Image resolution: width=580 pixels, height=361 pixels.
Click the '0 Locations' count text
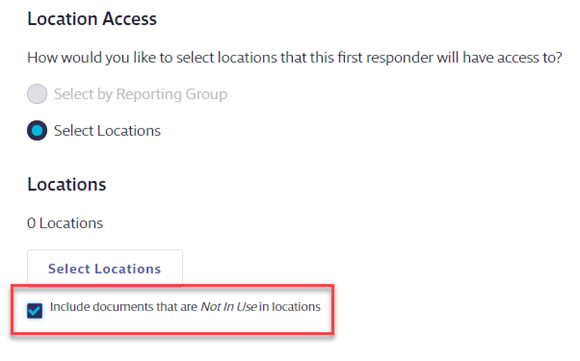click(x=65, y=223)
